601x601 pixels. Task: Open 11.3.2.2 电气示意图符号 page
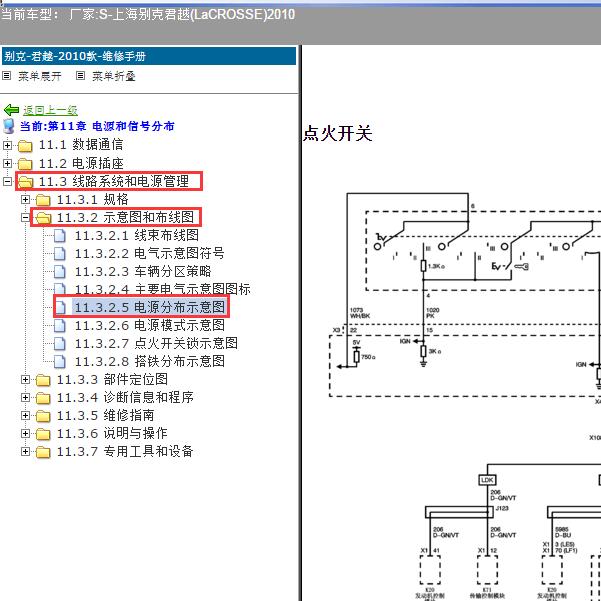(149, 253)
